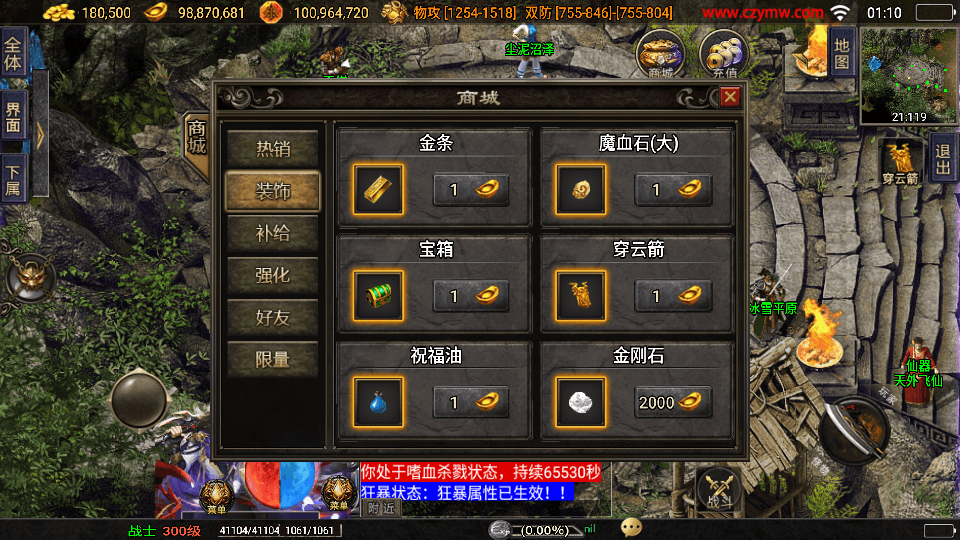Tap the 战斗 crossed swords icon
Screen dimensions: 960x540
click(719, 491)
